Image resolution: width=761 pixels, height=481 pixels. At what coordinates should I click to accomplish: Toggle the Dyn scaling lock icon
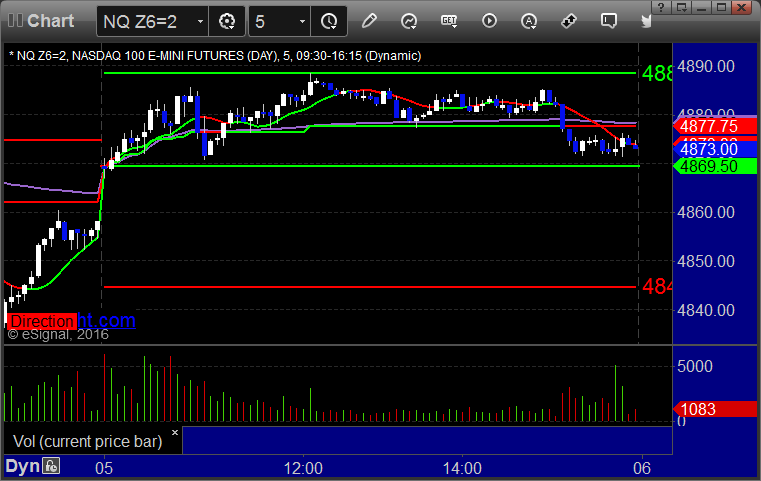(50, 466)
